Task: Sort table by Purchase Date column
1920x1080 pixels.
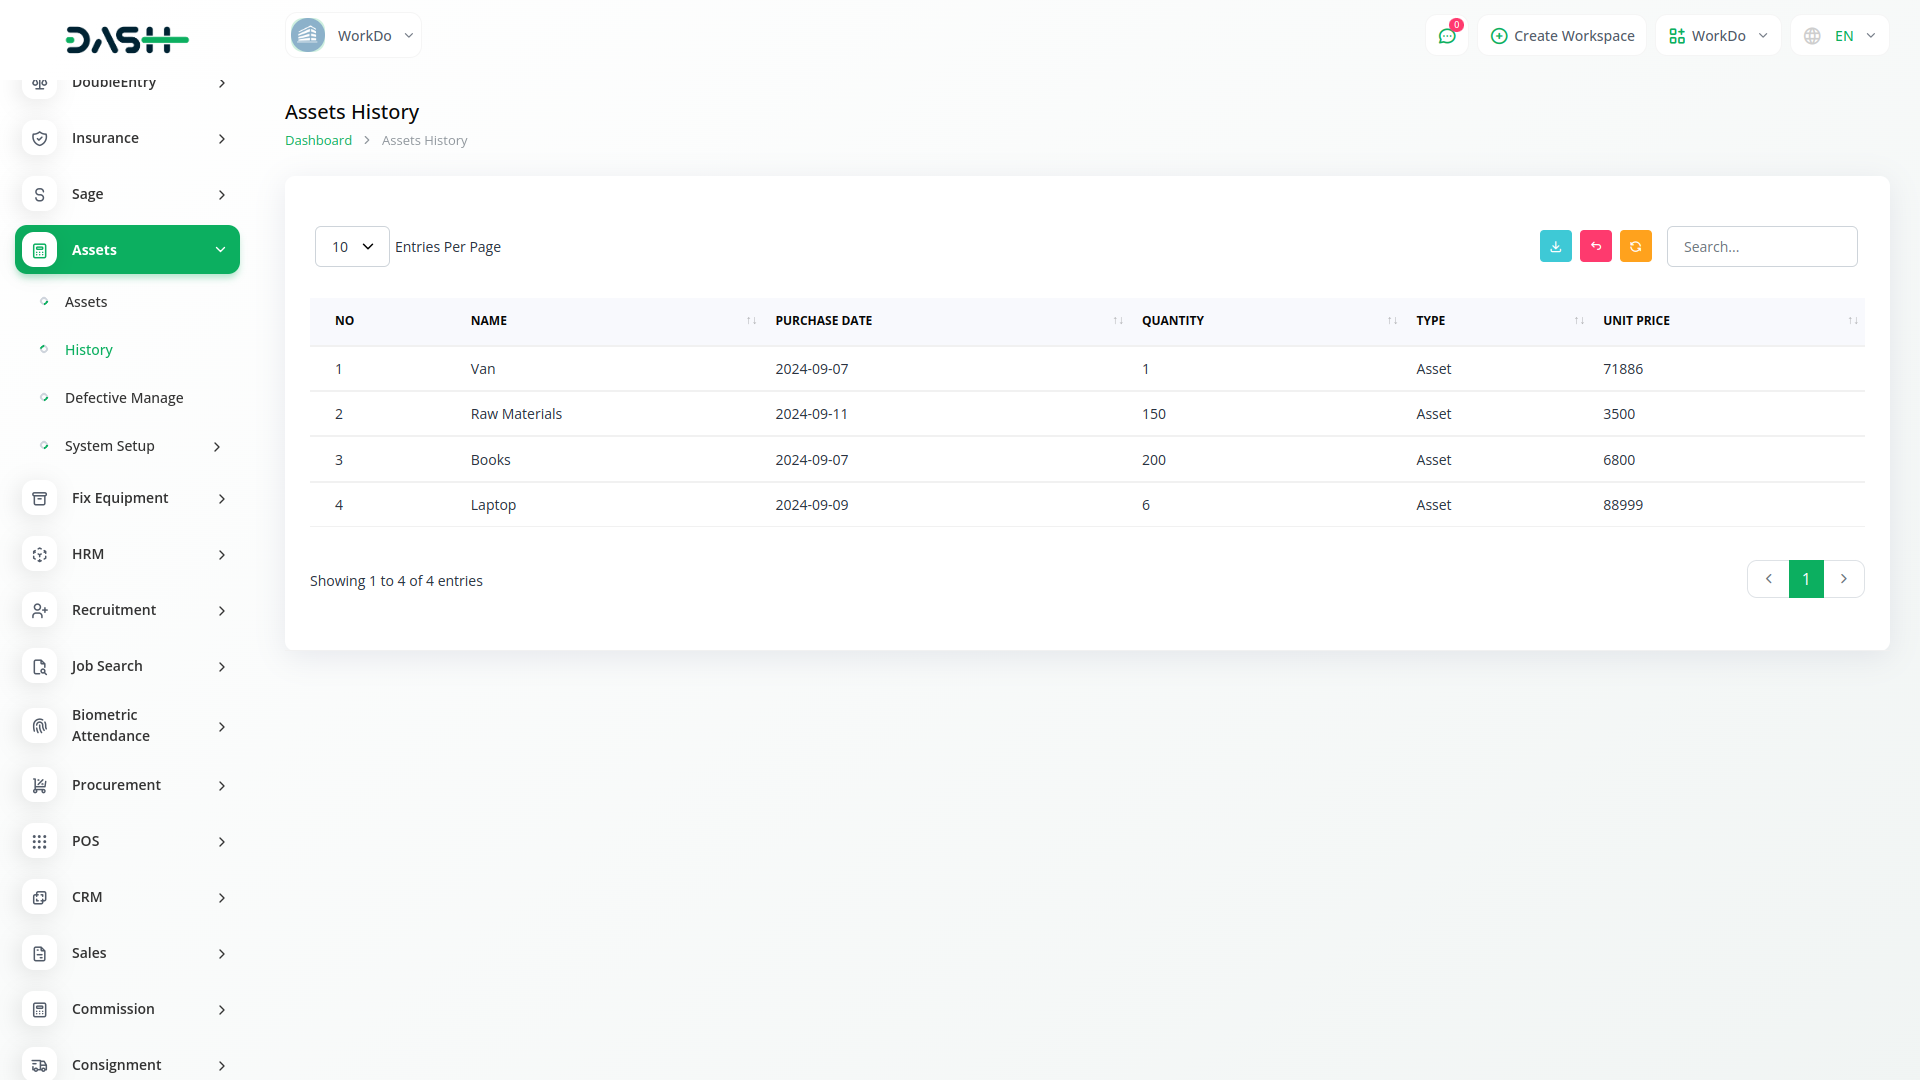Action: pos(1117,321)
